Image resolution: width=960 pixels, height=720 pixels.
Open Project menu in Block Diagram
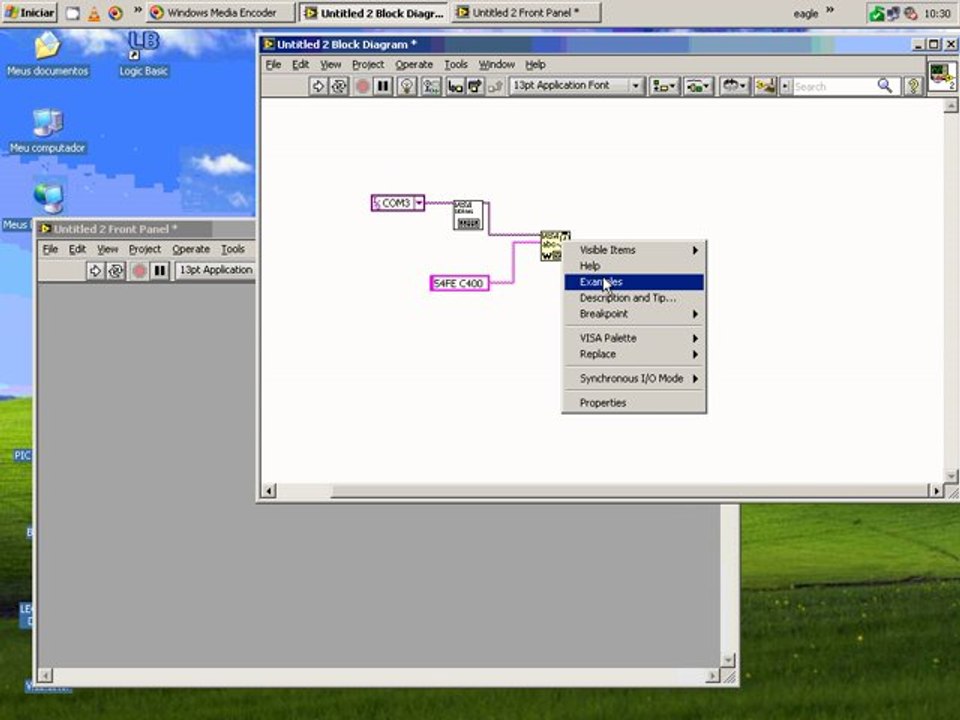click(x=368, y=64)
